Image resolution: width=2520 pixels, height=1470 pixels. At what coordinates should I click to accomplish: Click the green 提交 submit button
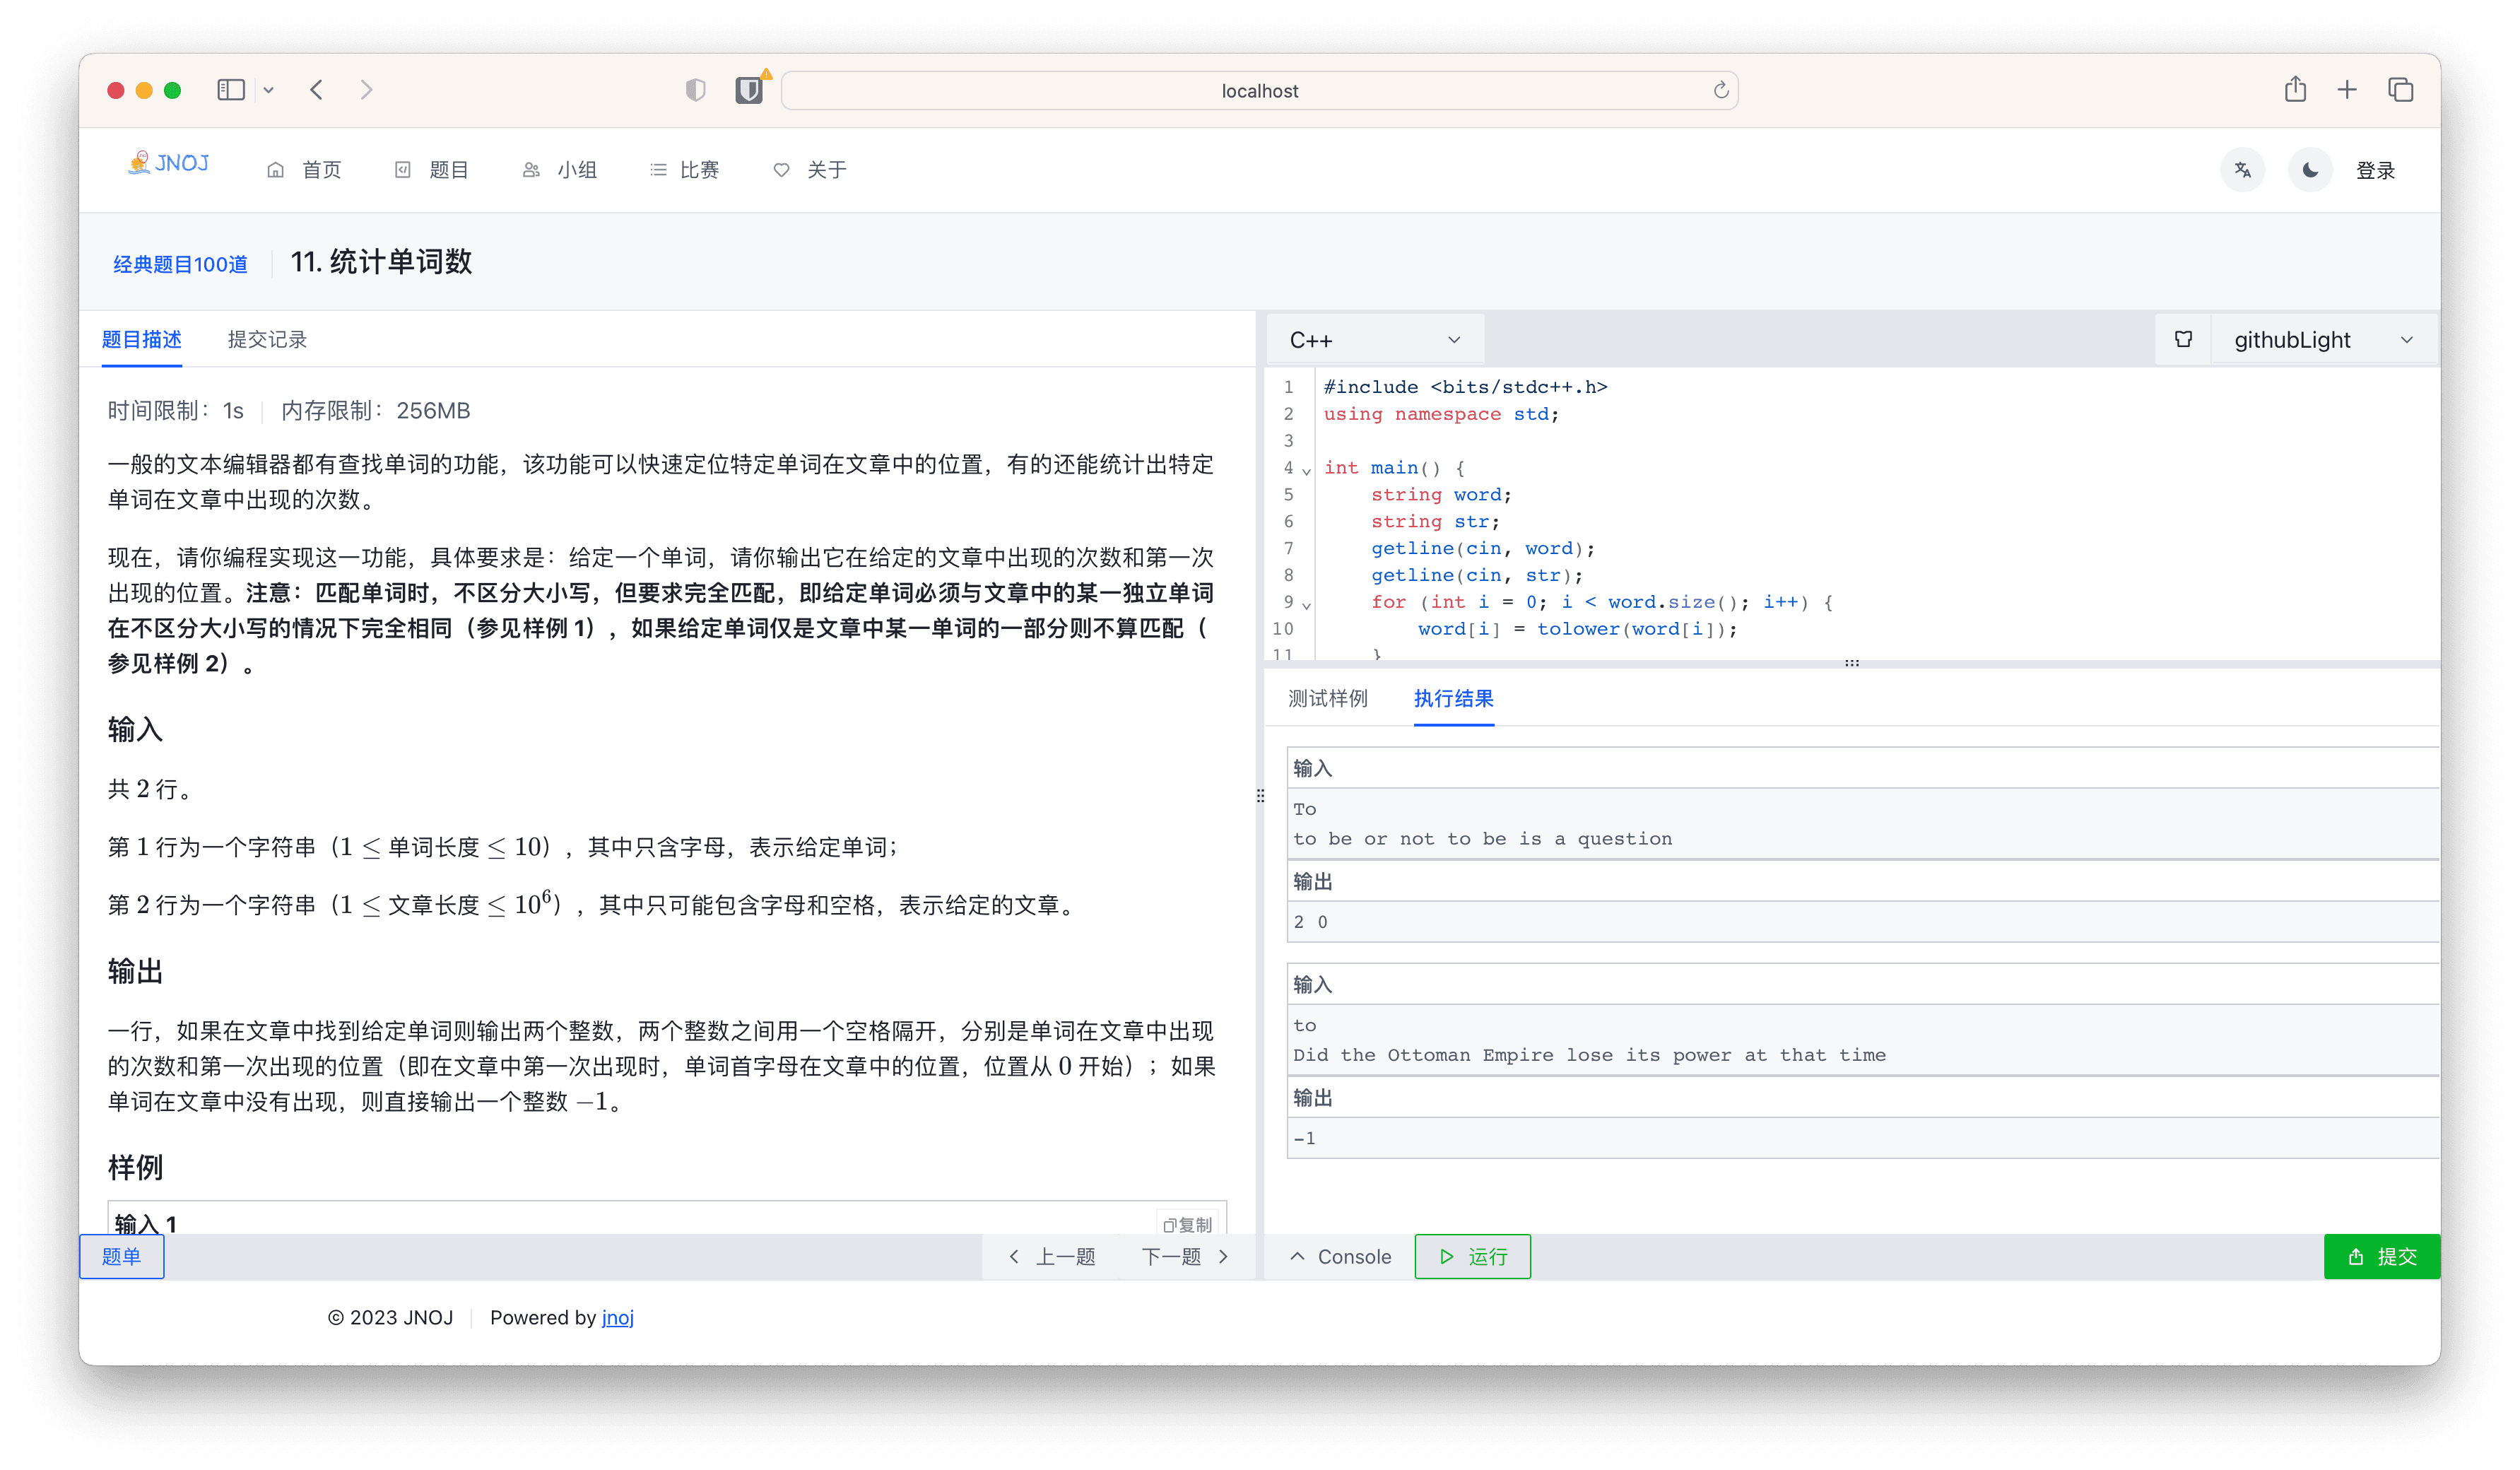(2381, 1256)
